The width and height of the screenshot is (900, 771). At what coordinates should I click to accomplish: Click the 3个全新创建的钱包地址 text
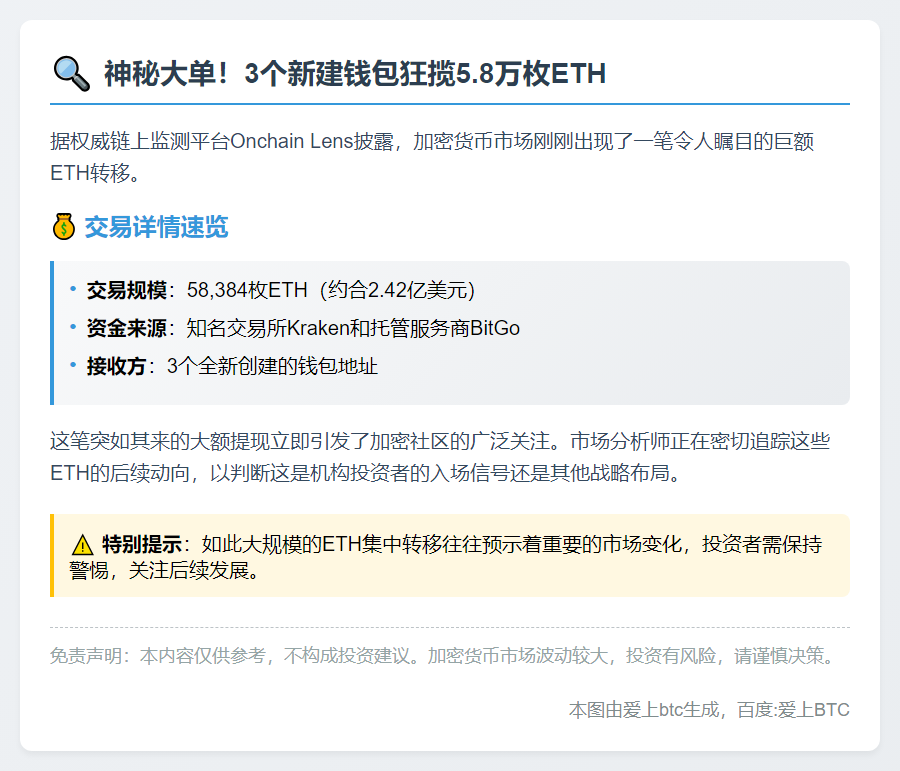click(x=272, y=366)
